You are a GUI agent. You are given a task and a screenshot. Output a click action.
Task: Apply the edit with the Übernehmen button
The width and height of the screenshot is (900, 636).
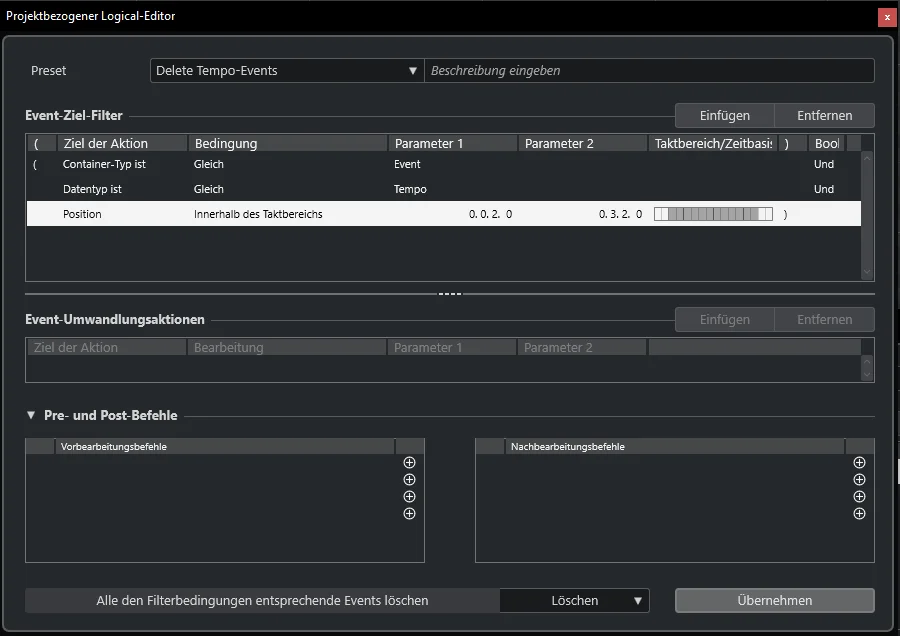(774, 600)
